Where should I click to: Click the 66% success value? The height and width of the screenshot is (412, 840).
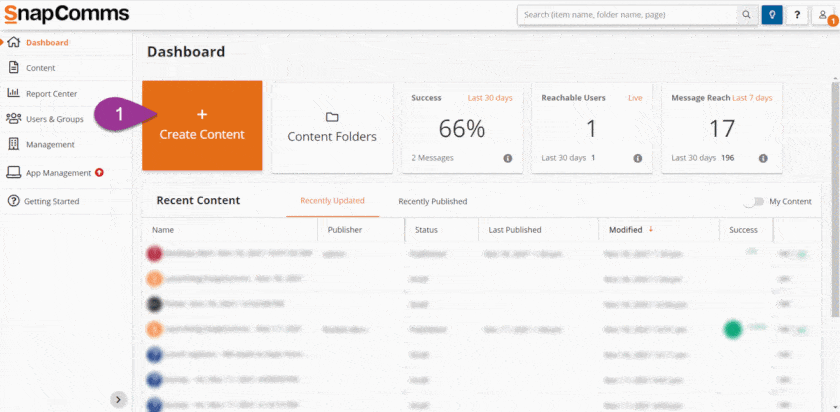pos(462,129)
